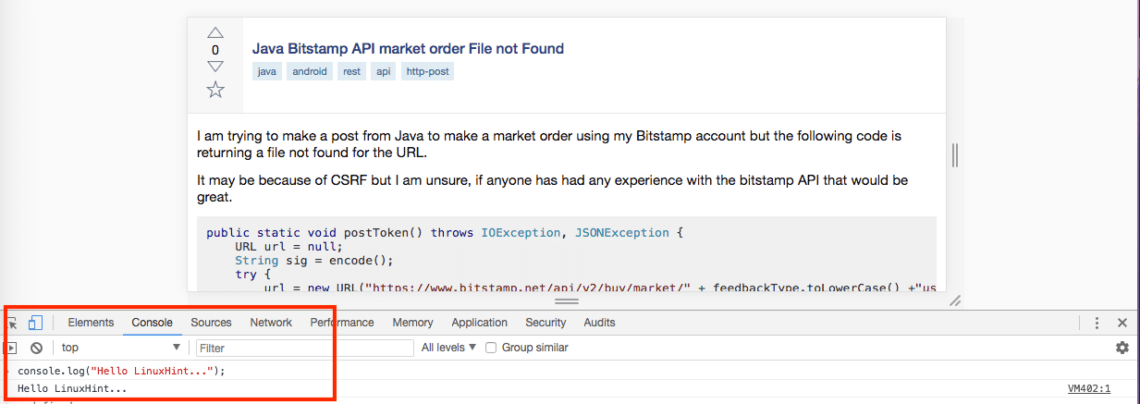Switch to the Elements tab
The width and height of the screenshot is (1140, 404).
[90, 323]
